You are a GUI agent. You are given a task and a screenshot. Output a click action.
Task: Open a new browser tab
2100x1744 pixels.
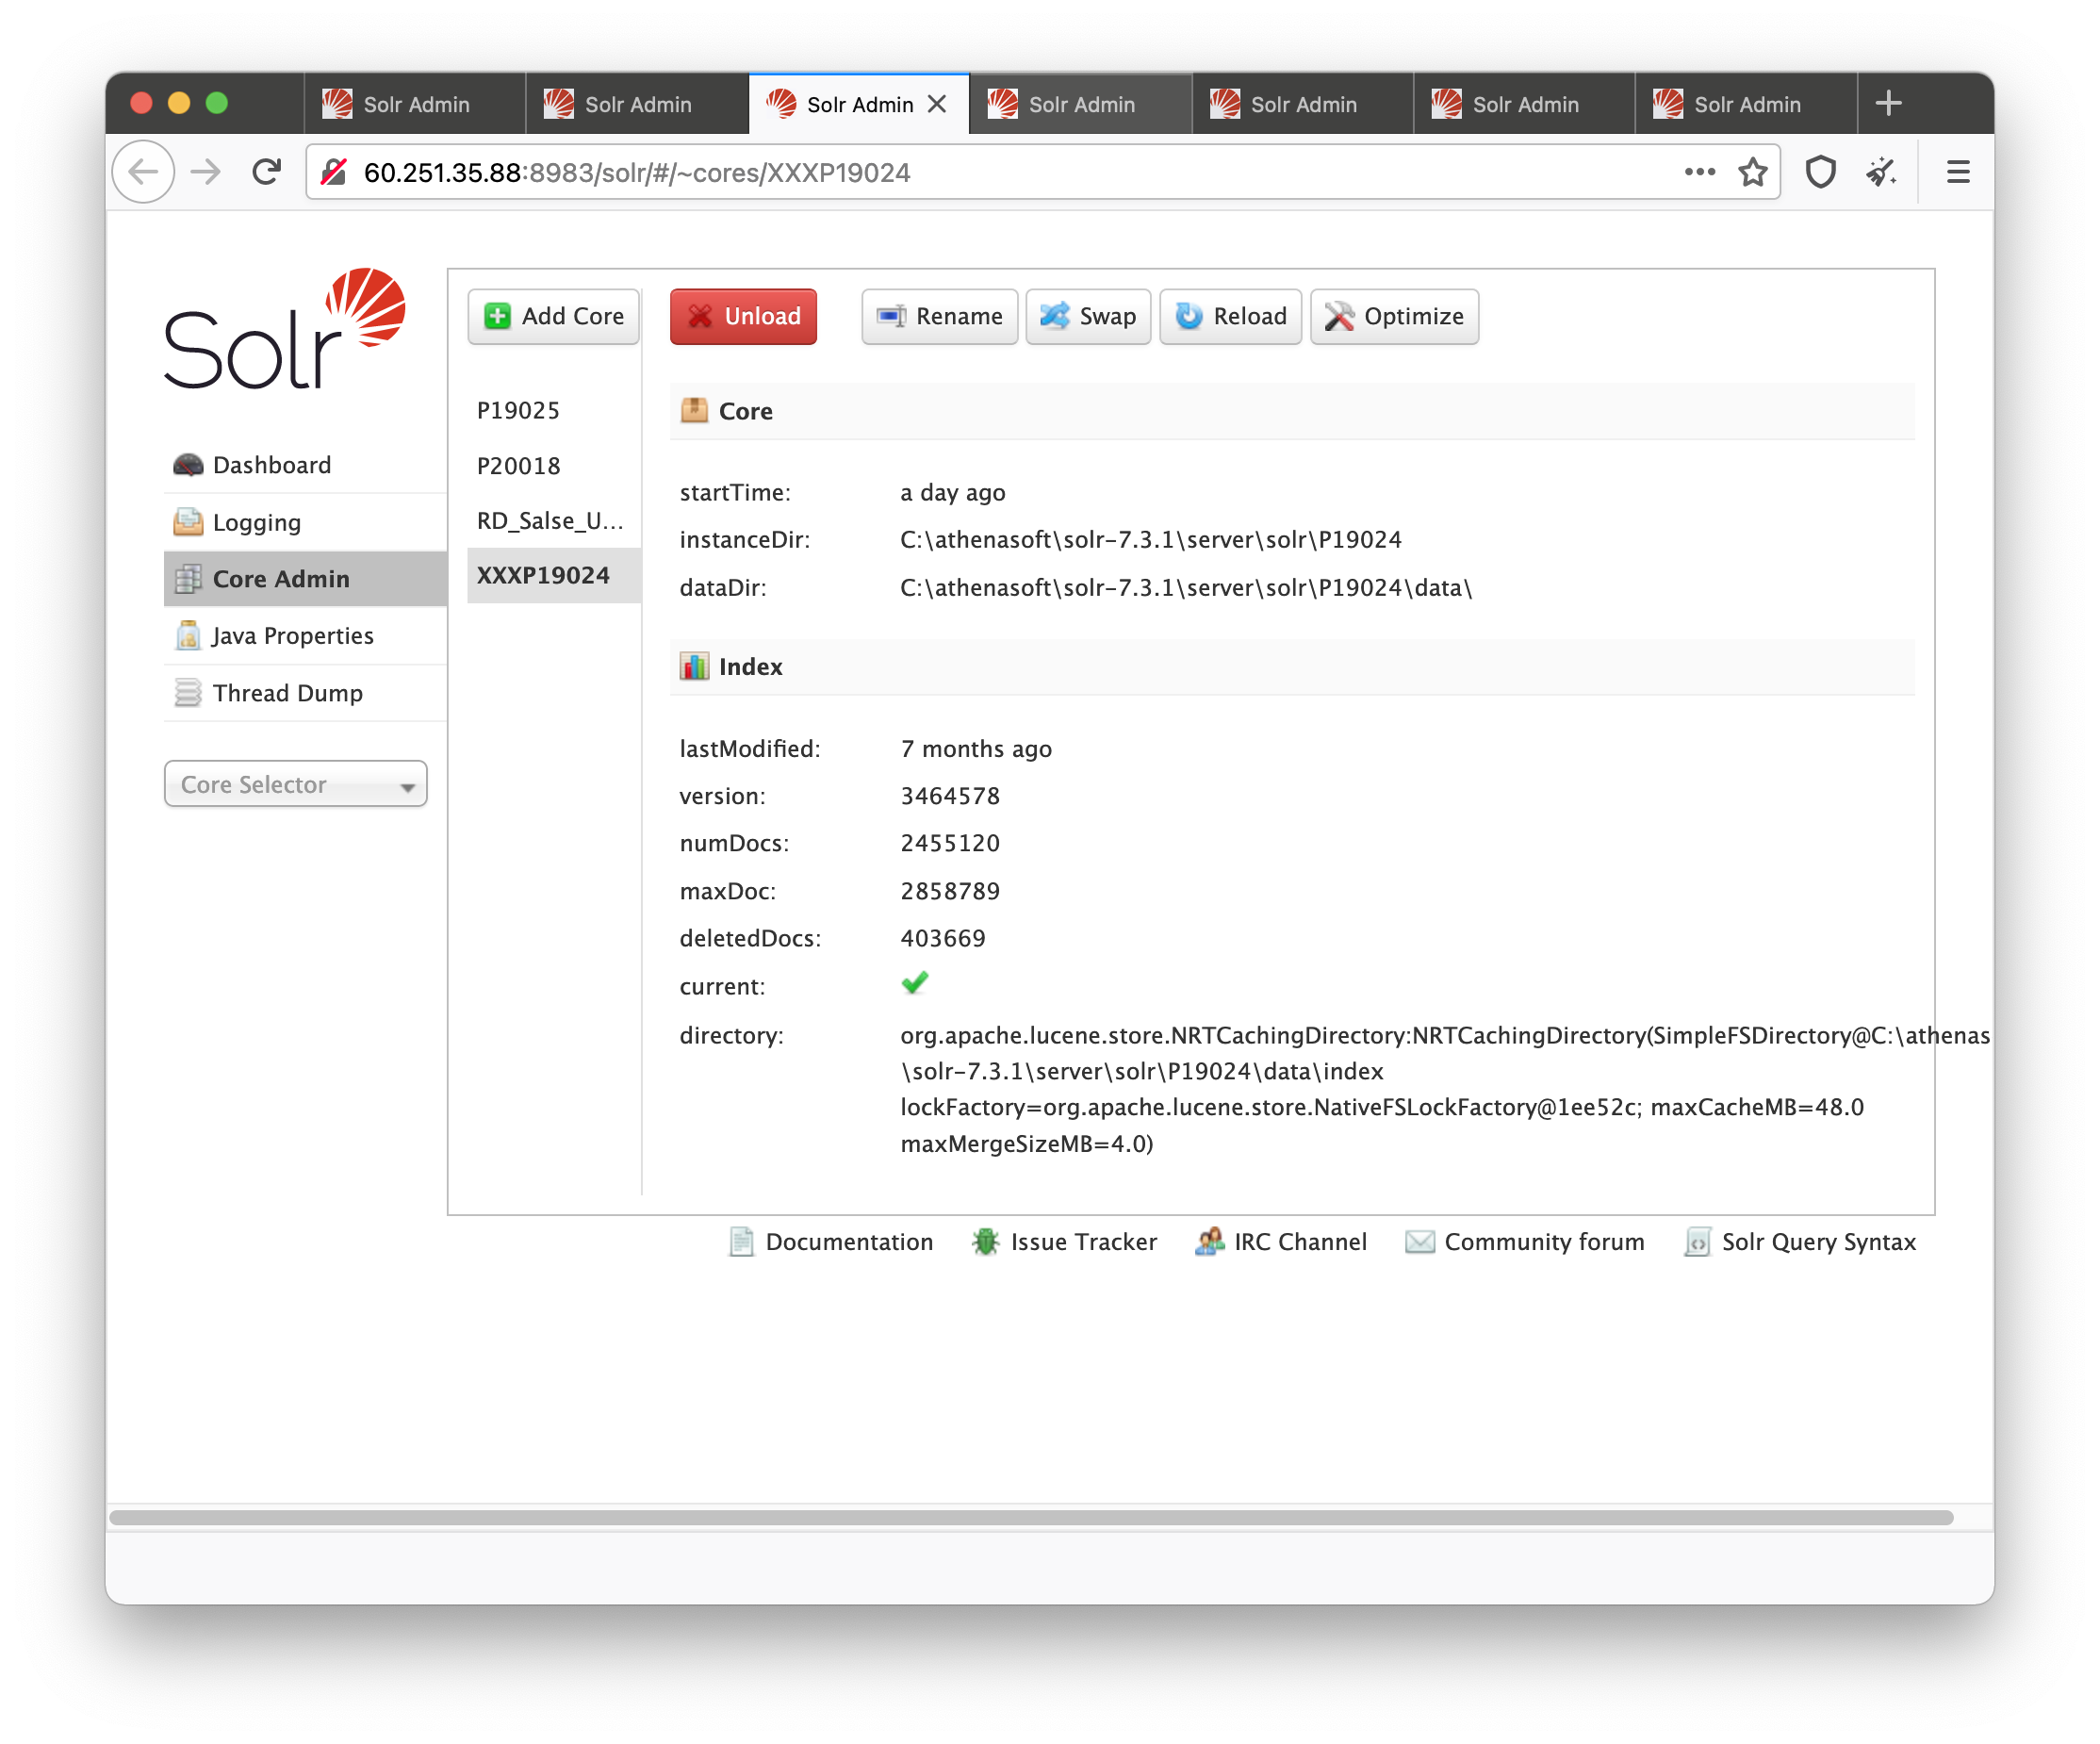1888,103
